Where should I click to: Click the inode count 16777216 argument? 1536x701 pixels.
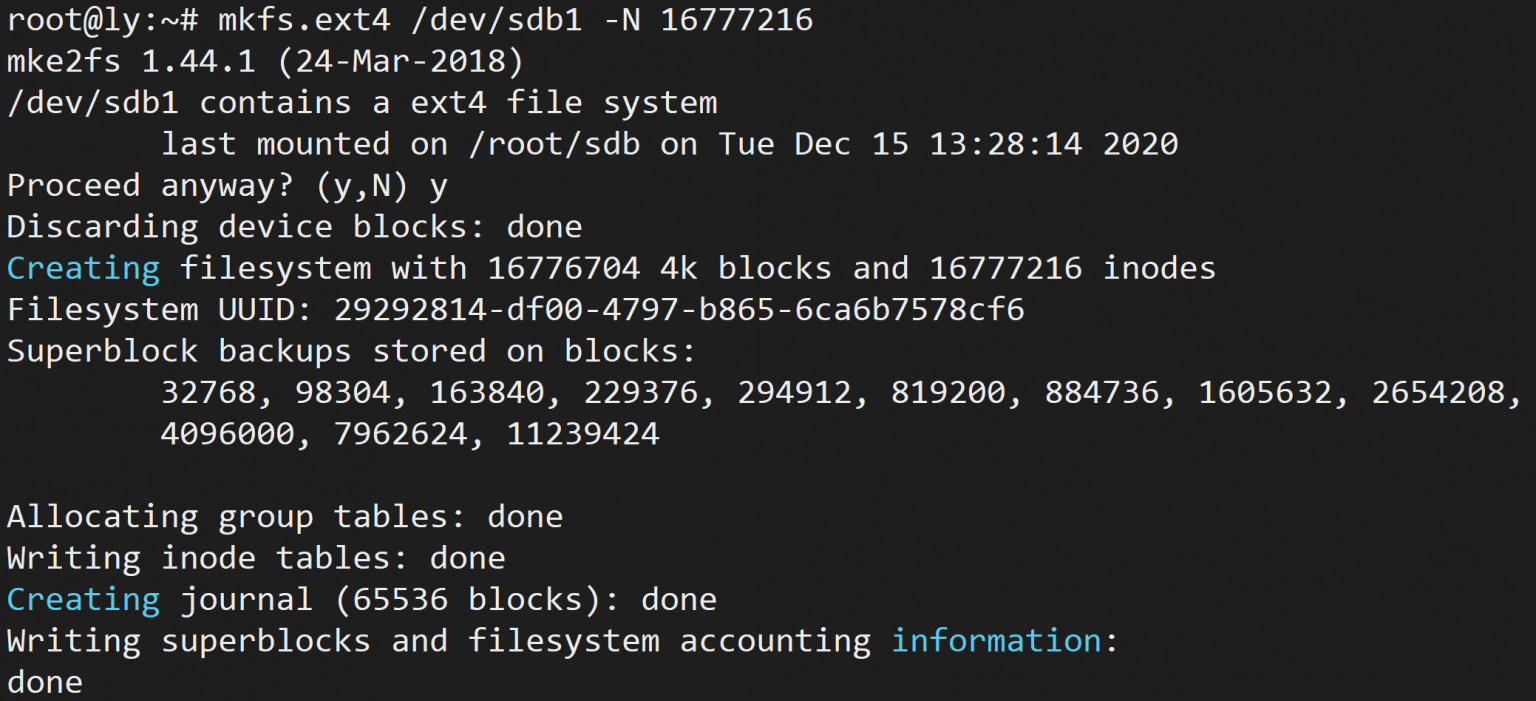(x=737, y=19)
